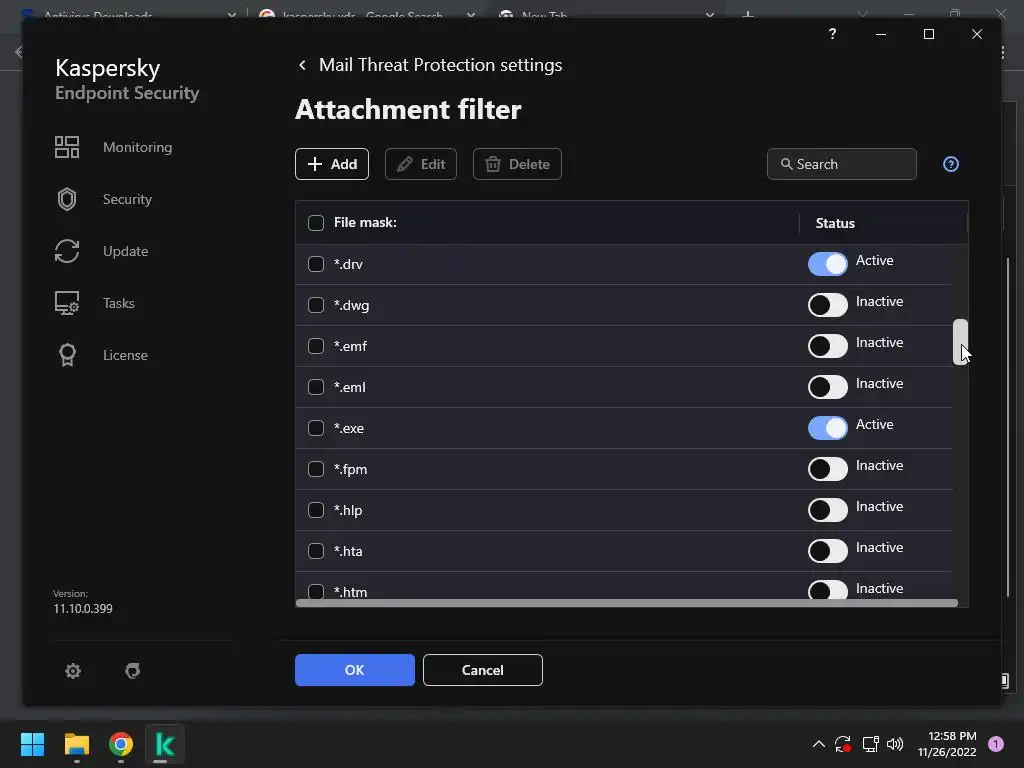
Task: Open the Windows Start menu
Action: click(32, 744)
